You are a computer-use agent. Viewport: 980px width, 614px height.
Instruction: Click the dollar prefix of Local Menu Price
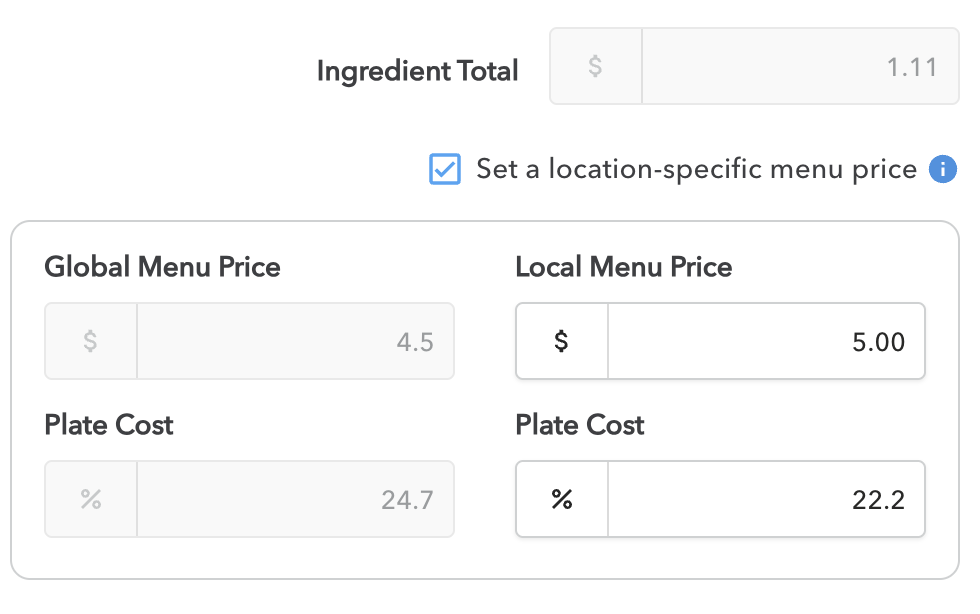click(x=562, y=342)
